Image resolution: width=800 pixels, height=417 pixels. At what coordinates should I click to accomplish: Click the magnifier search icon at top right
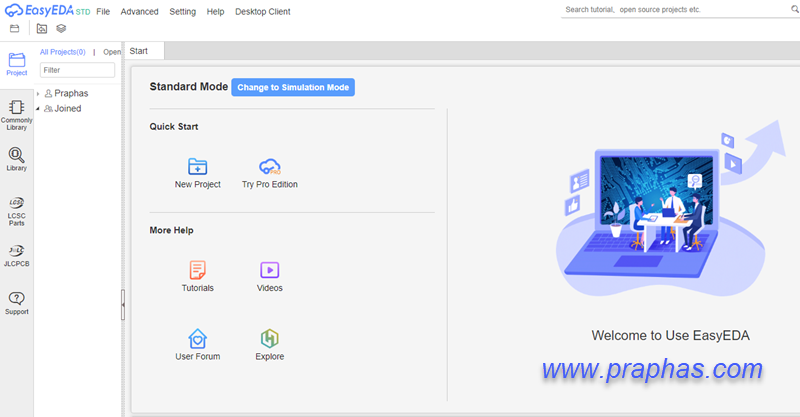pyautogui.click(x=794, y=10)
